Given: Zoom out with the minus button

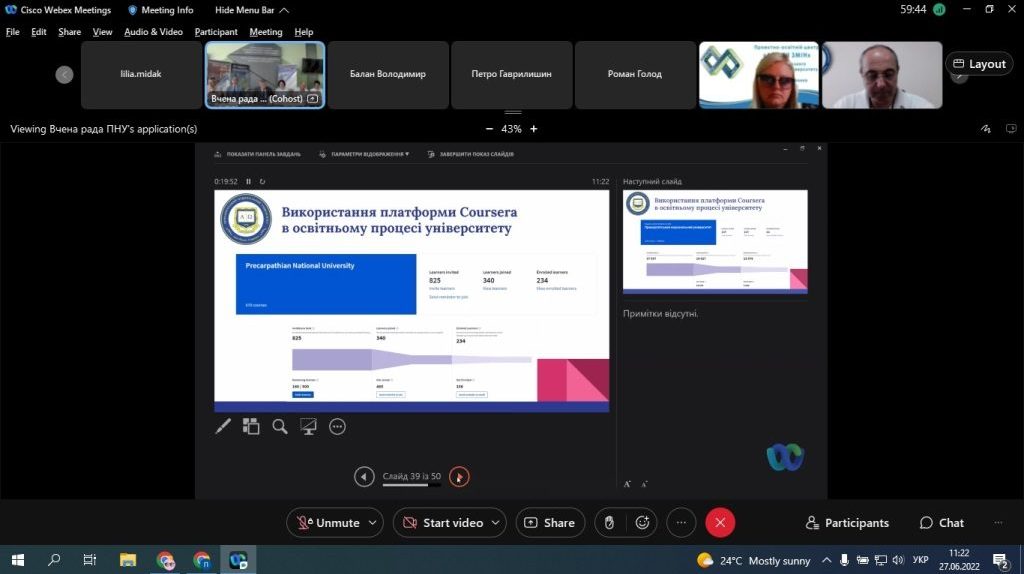Looking at the screenshot, I should (x=489, y=129).
